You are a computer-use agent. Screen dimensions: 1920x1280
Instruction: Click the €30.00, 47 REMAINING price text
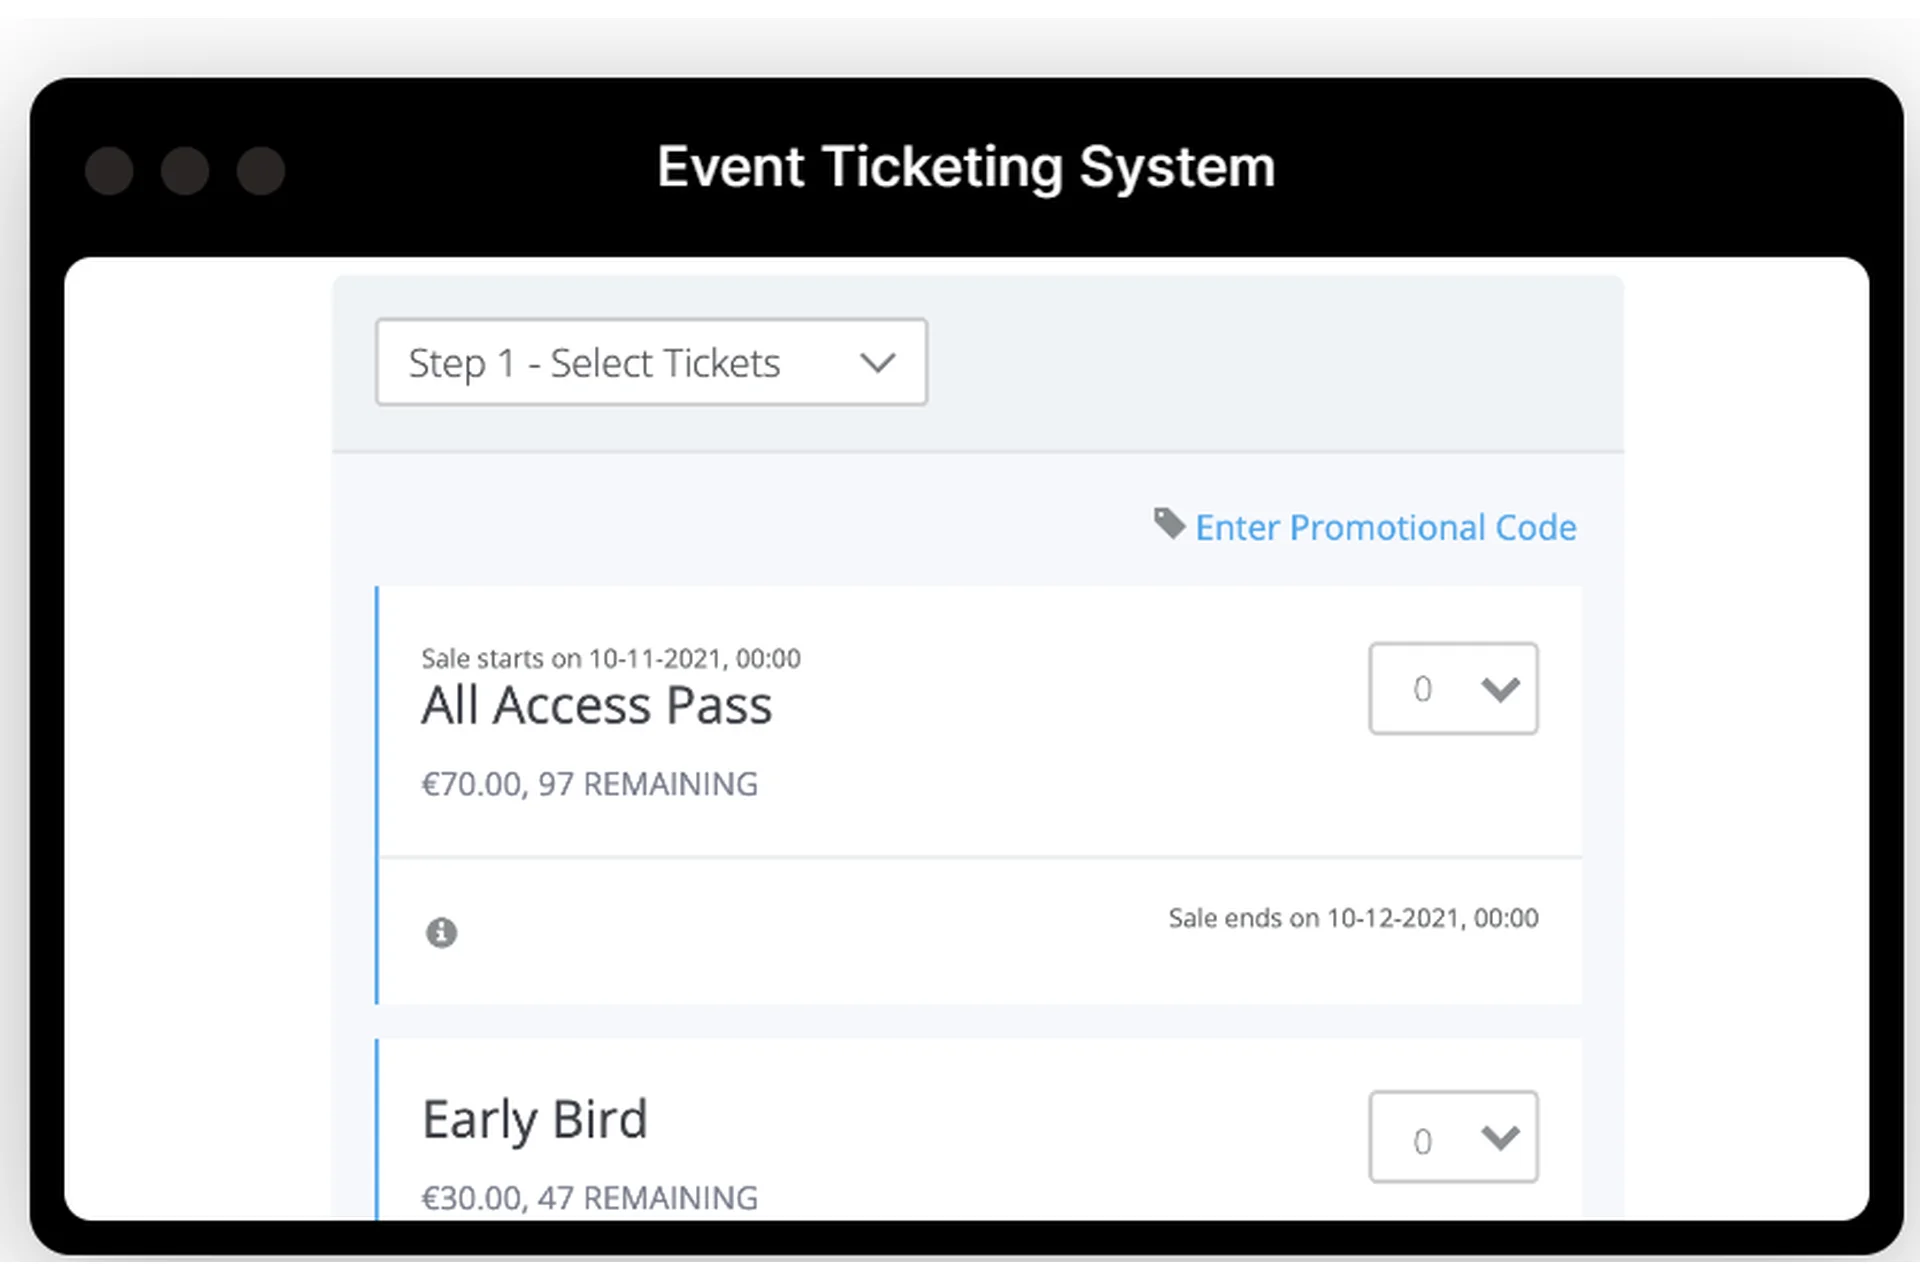(x=589, y=1197)
